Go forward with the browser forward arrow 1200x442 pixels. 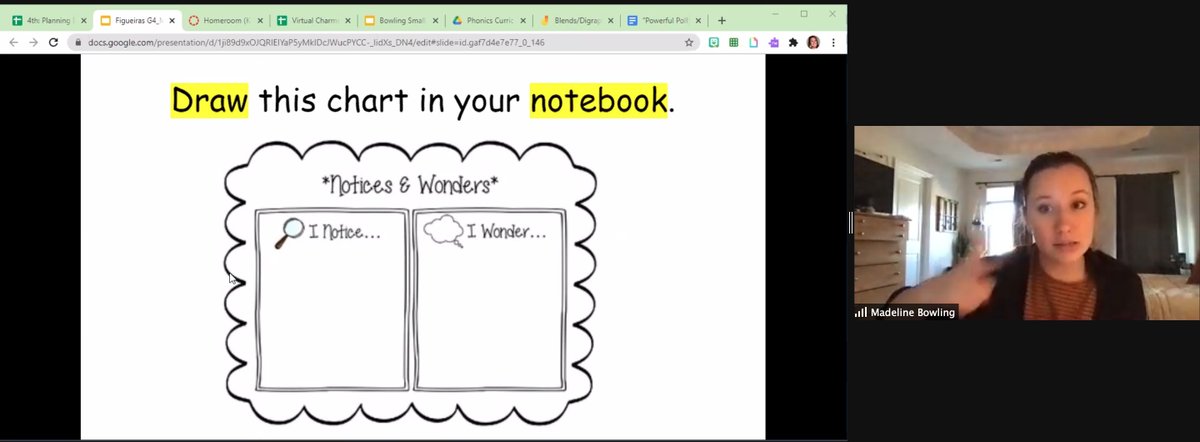(33, 42)
